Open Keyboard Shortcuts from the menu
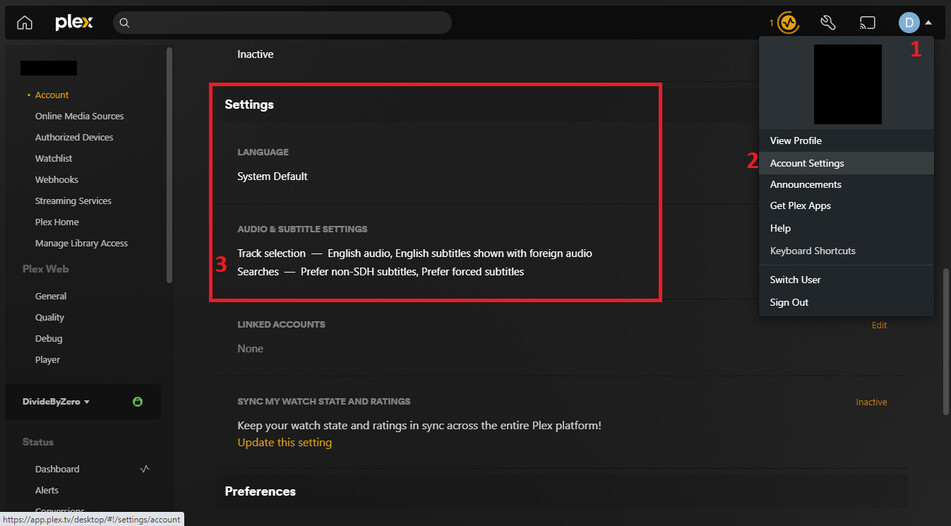The width and height of the screenshot is (951, 526). [812, 251]
